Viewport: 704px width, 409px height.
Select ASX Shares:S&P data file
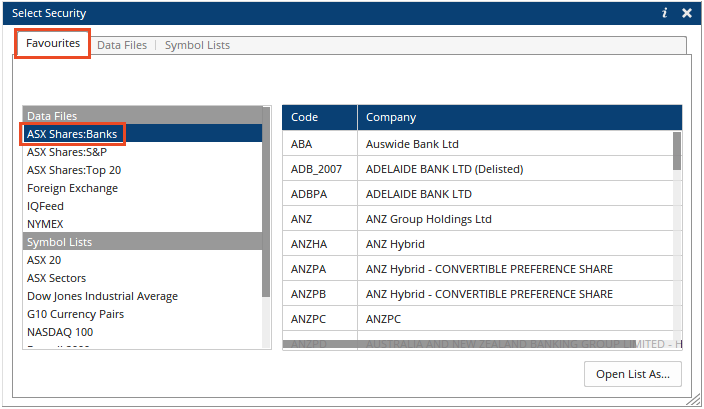[x=142, y=152]
